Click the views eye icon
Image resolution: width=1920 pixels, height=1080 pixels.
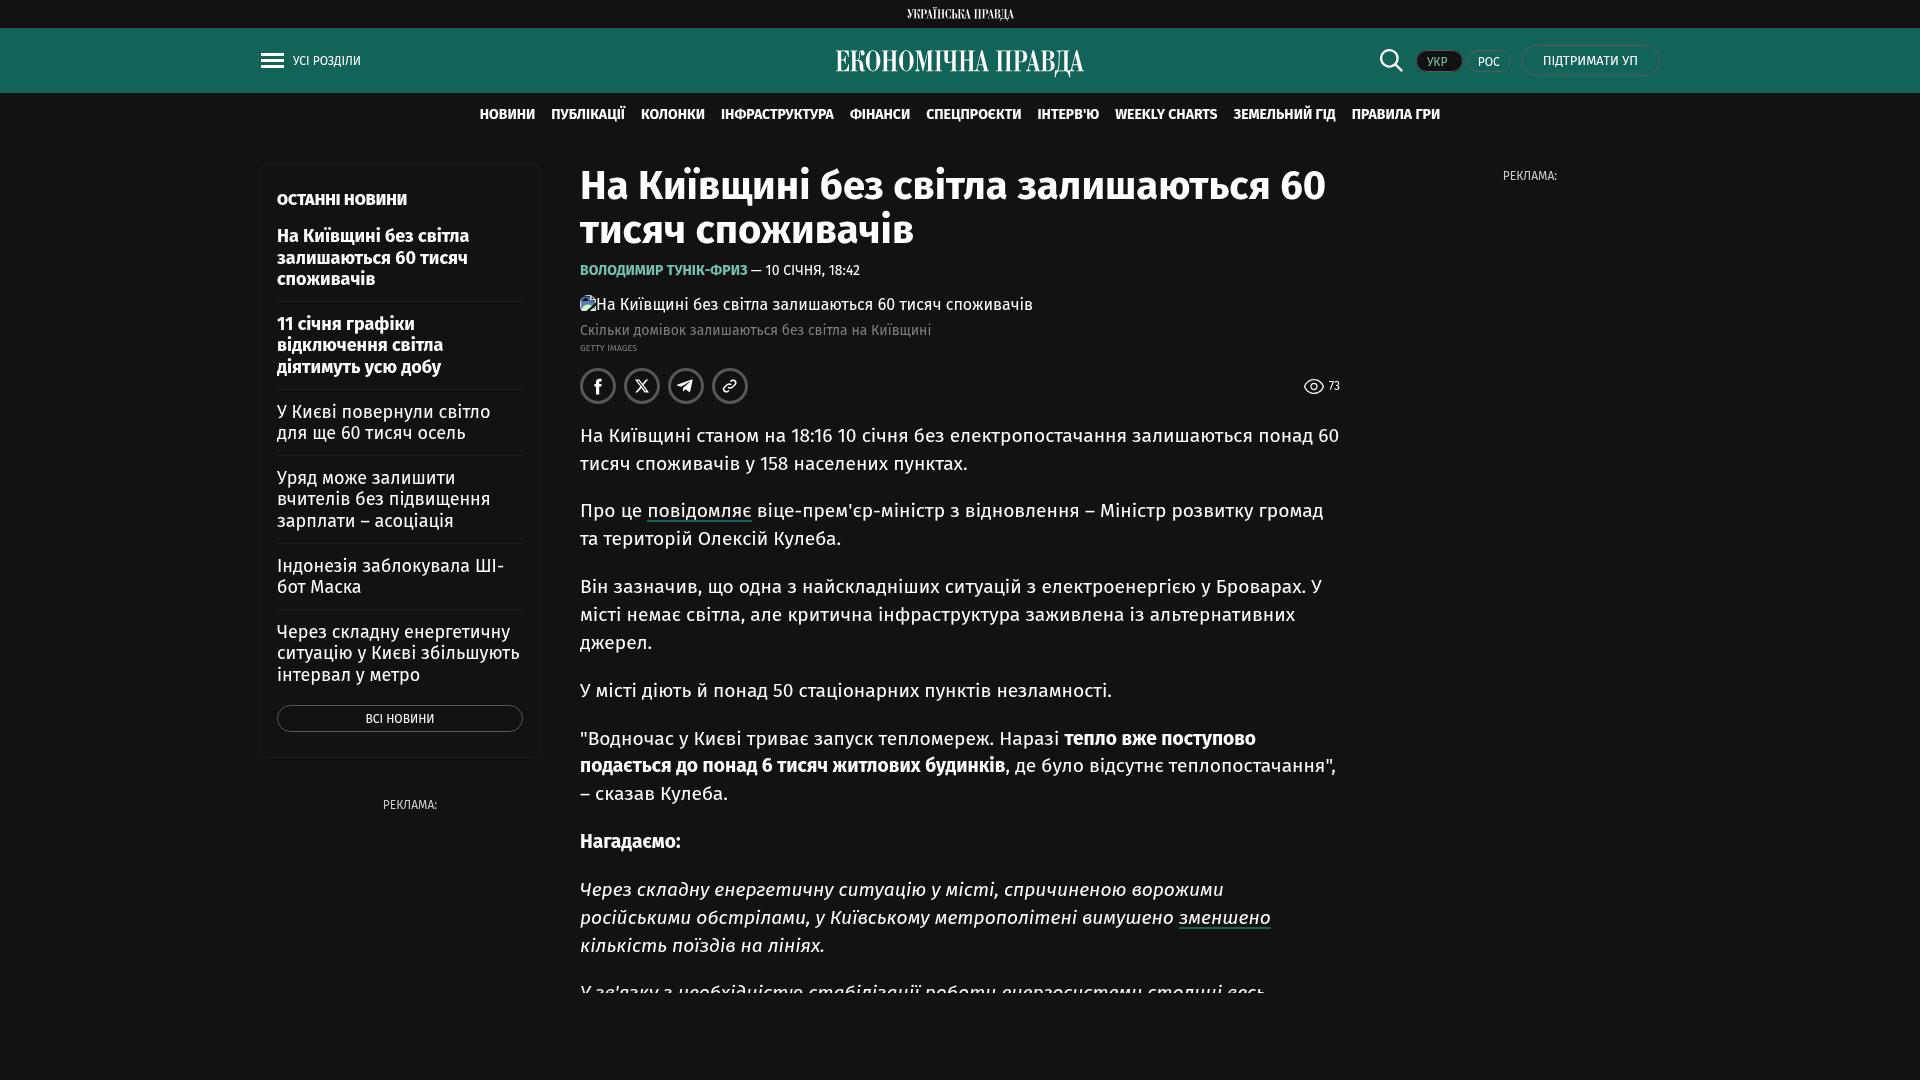tap(1313, 387)
